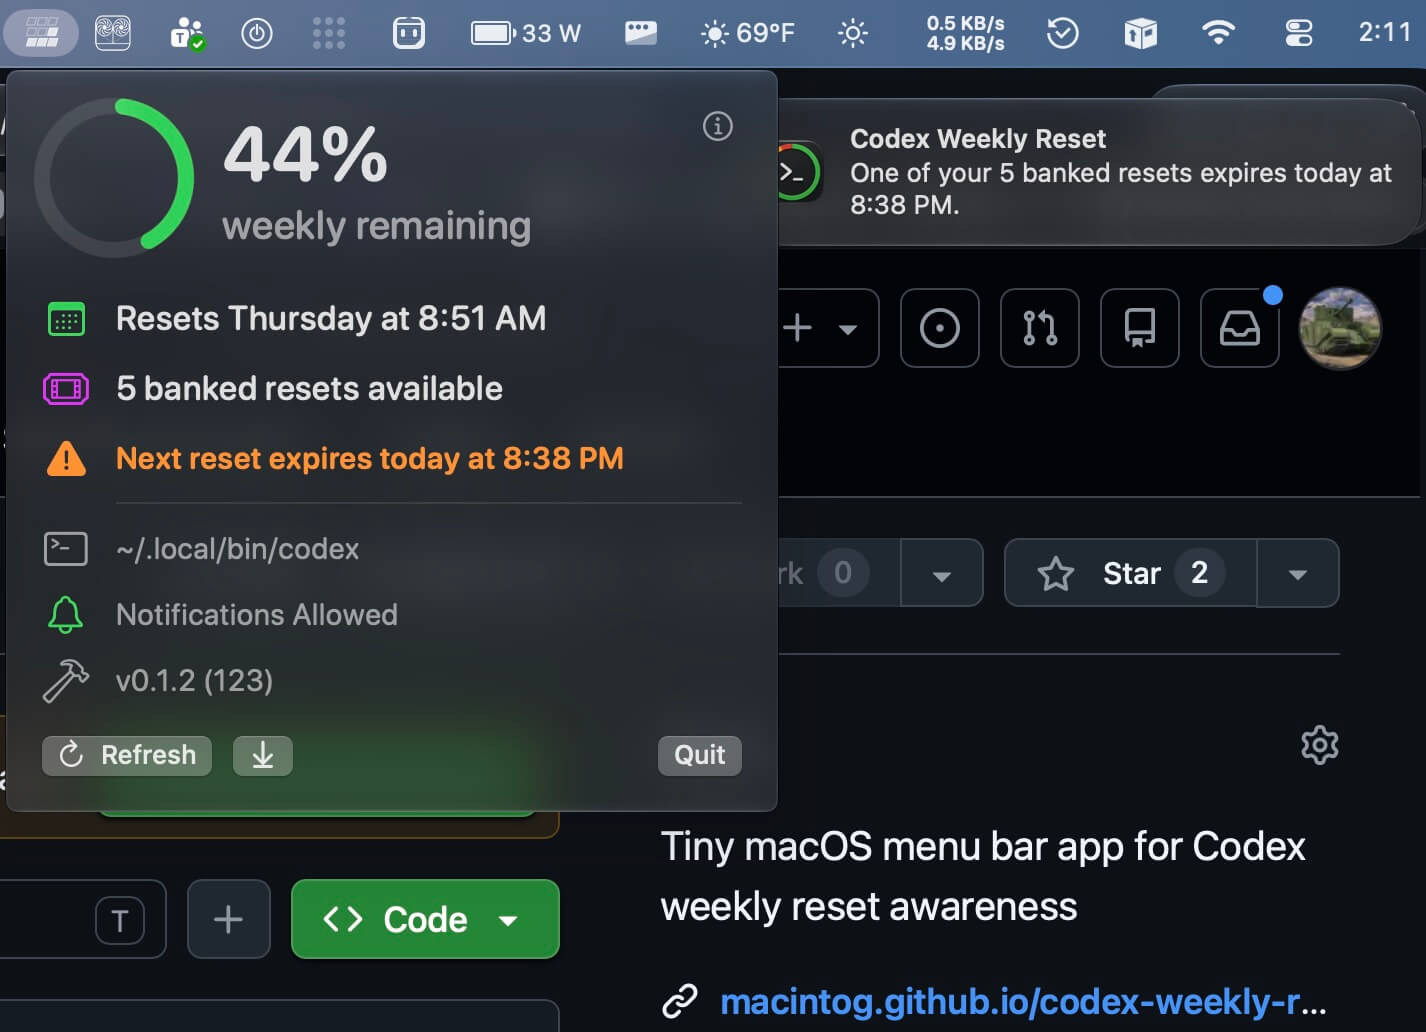Click the purple ticket icon for banked resets
This screenshot has height=1032, width=1426.
66,388
